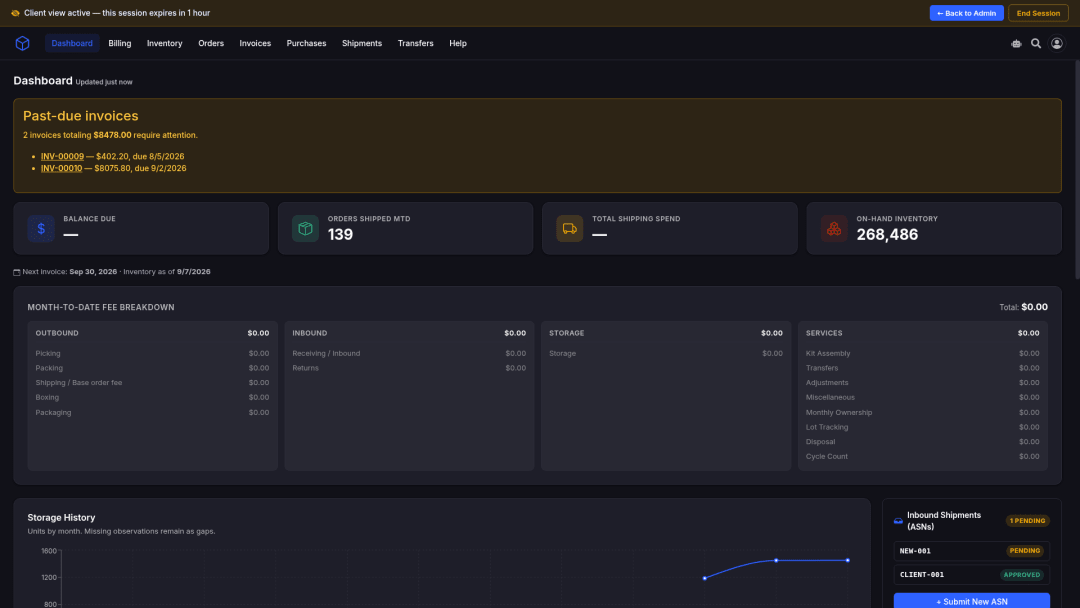Open the Inventory menu item
The width and height of the screenshot is (1080, 608).
tap(164, 43)
